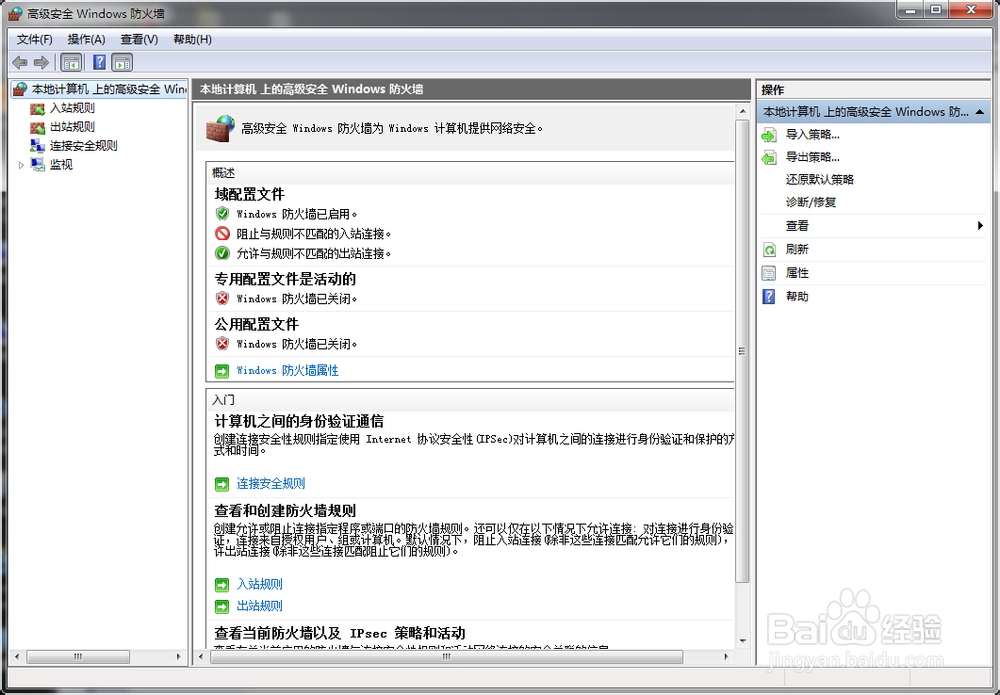
Task: Click the 刷新 refresh icon in the action pane
Action: click(769, 250)
